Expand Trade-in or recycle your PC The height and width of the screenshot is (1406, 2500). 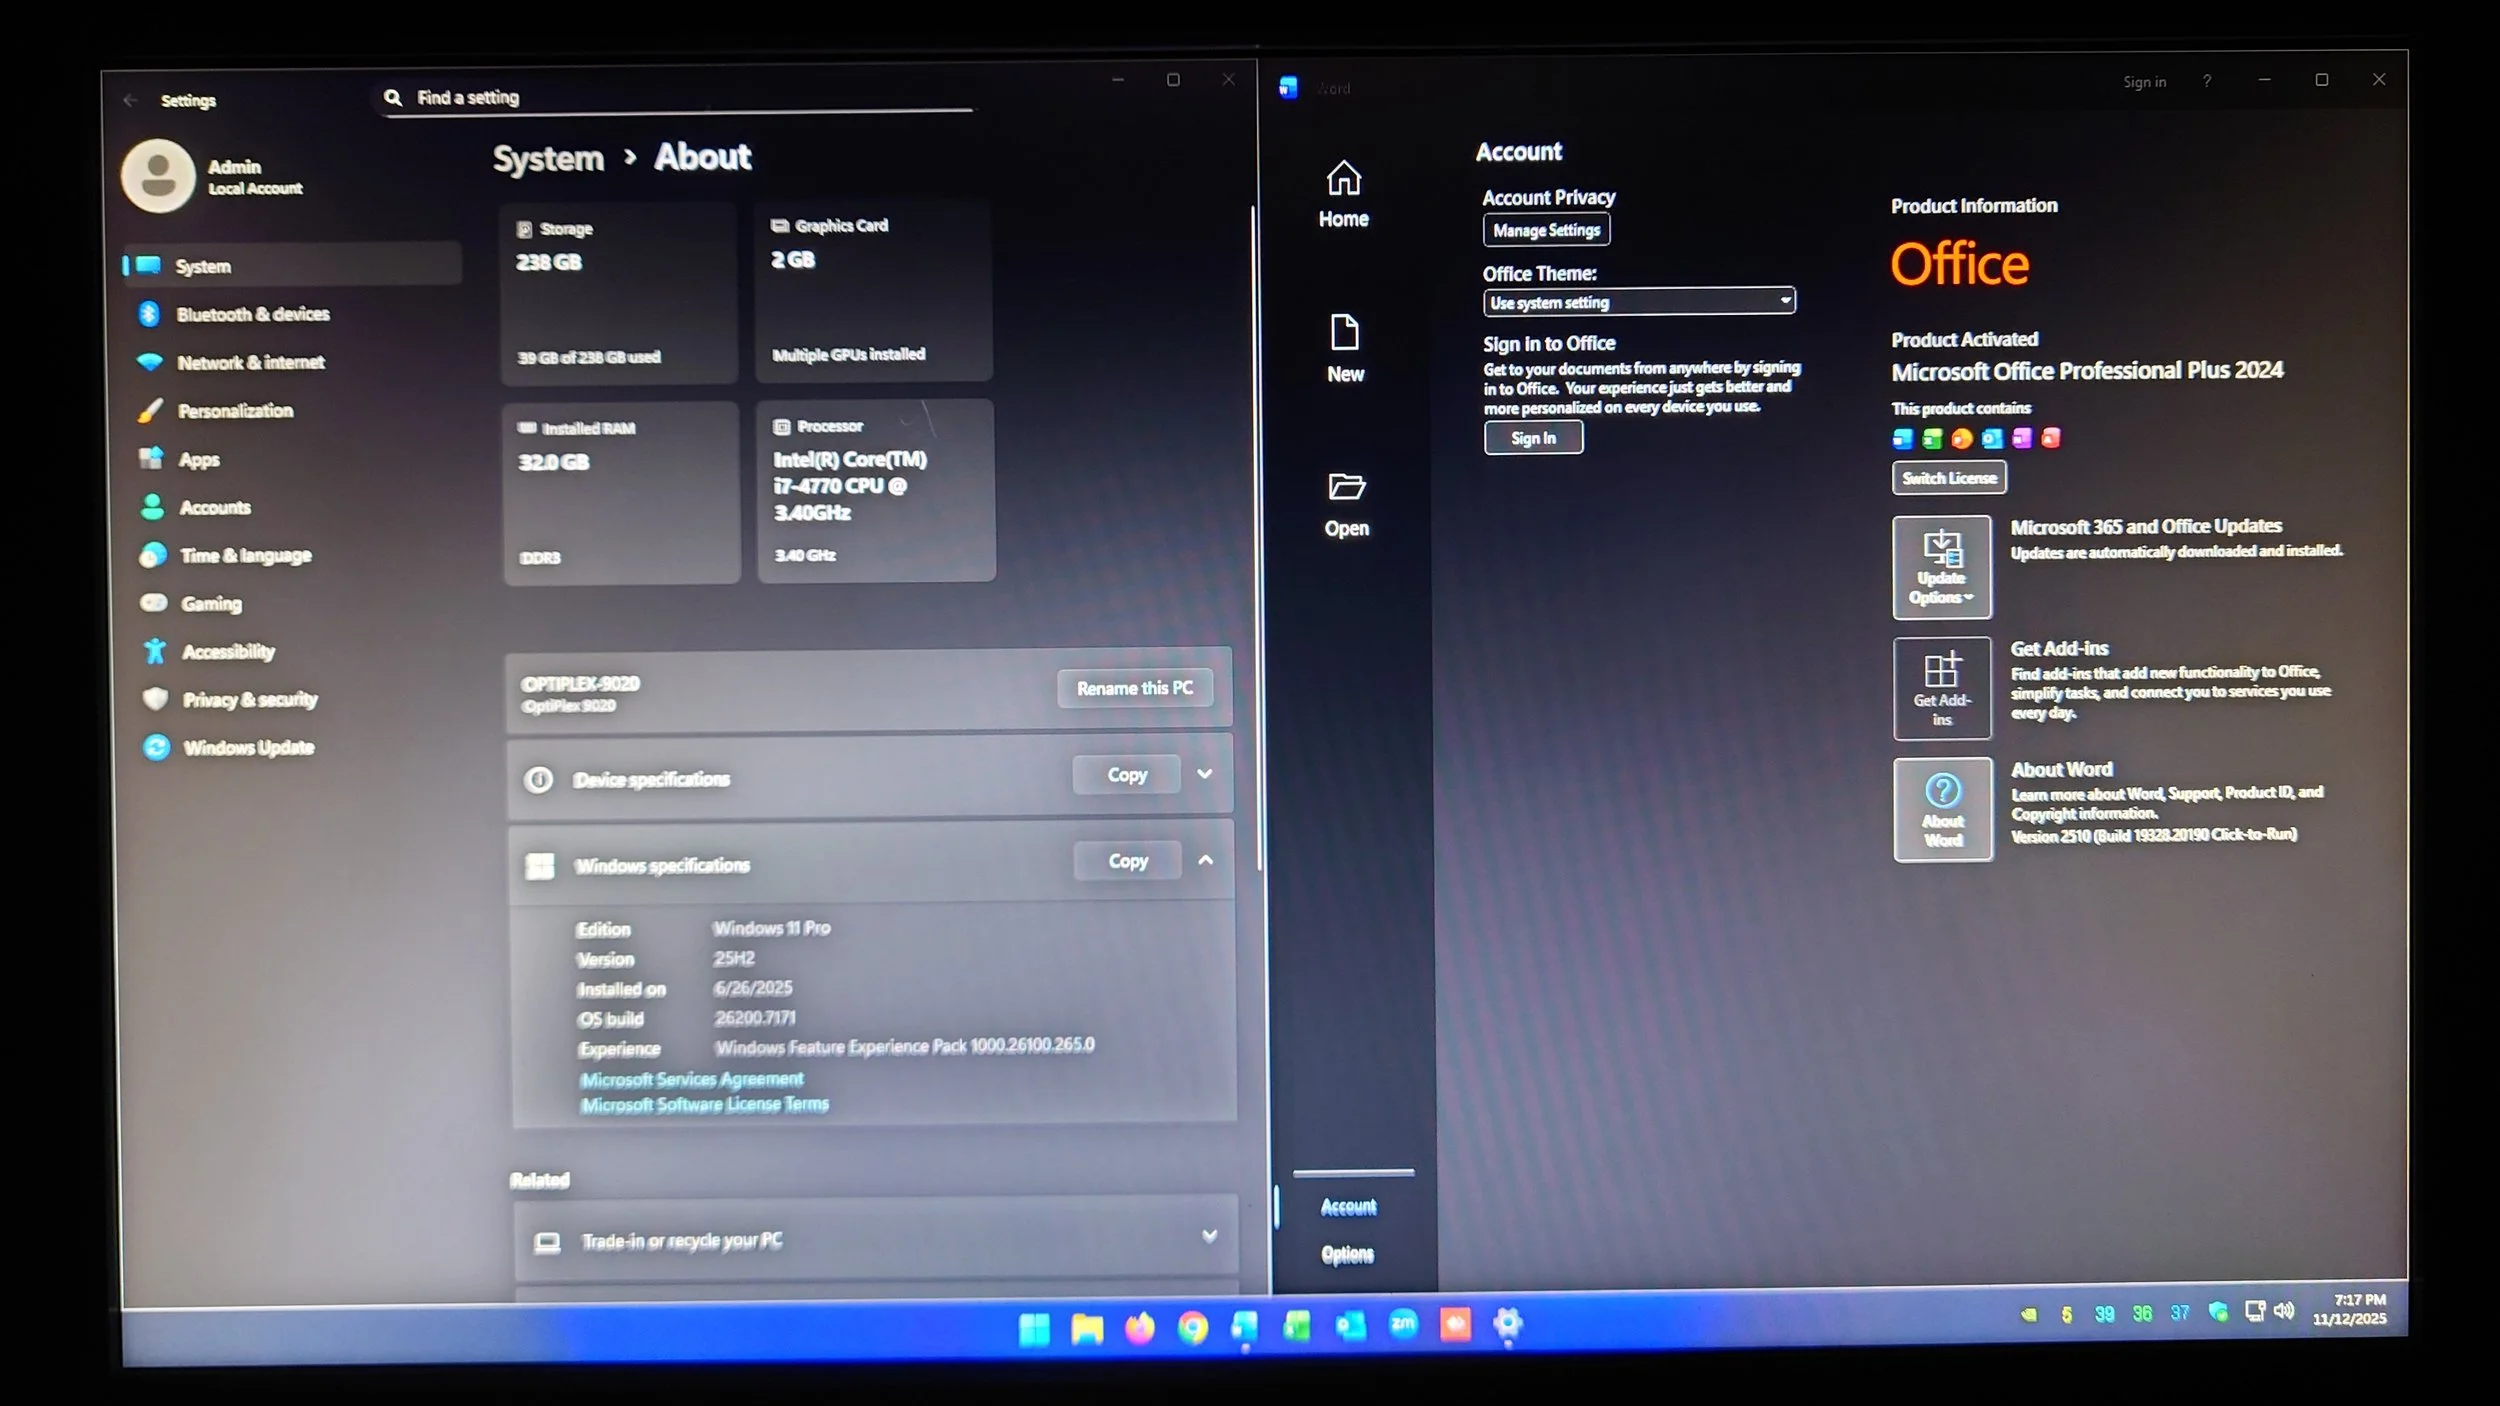1209,1236
